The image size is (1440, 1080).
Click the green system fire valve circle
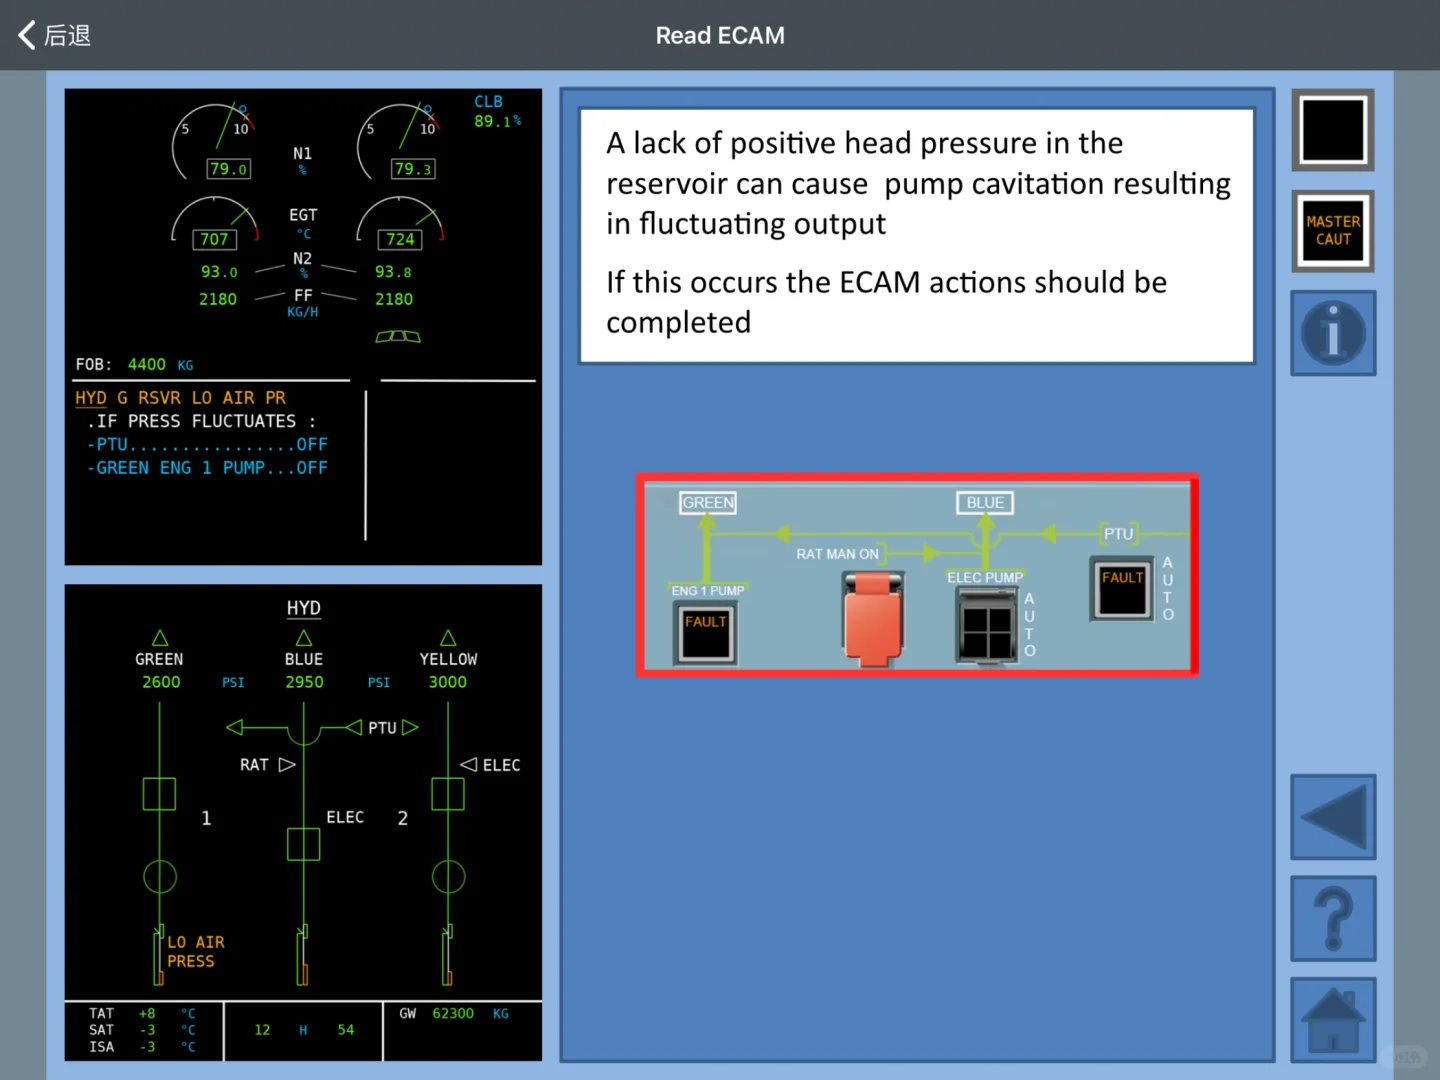(160, 877)
